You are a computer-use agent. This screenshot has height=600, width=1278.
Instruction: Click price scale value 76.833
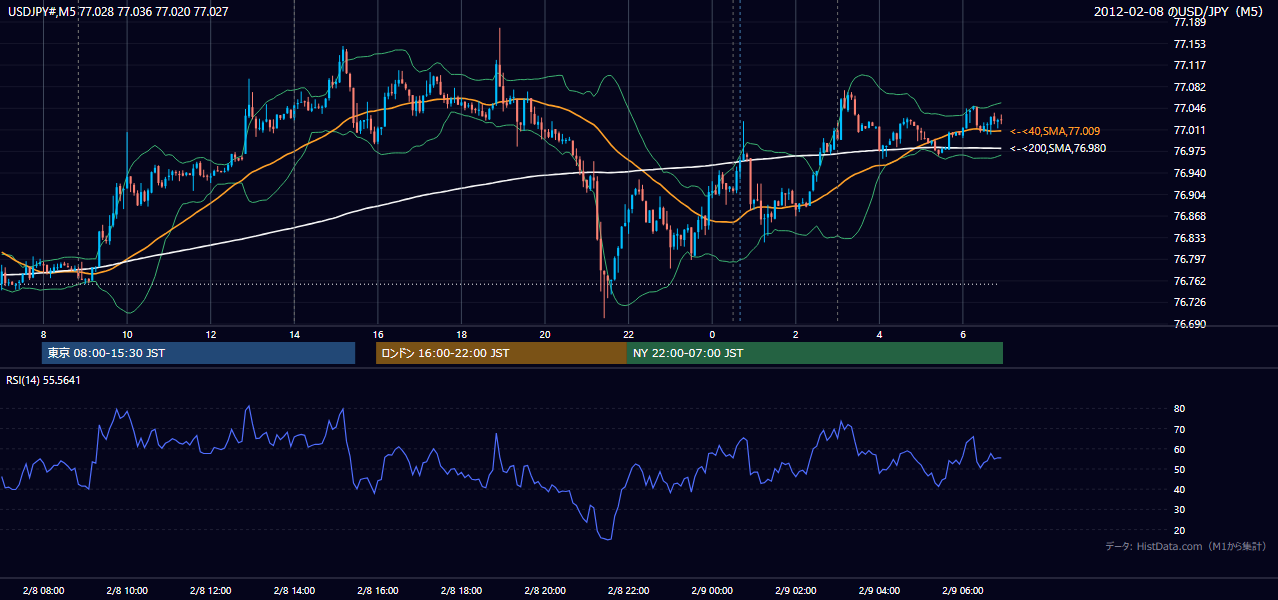click(x=1190, y=238)
